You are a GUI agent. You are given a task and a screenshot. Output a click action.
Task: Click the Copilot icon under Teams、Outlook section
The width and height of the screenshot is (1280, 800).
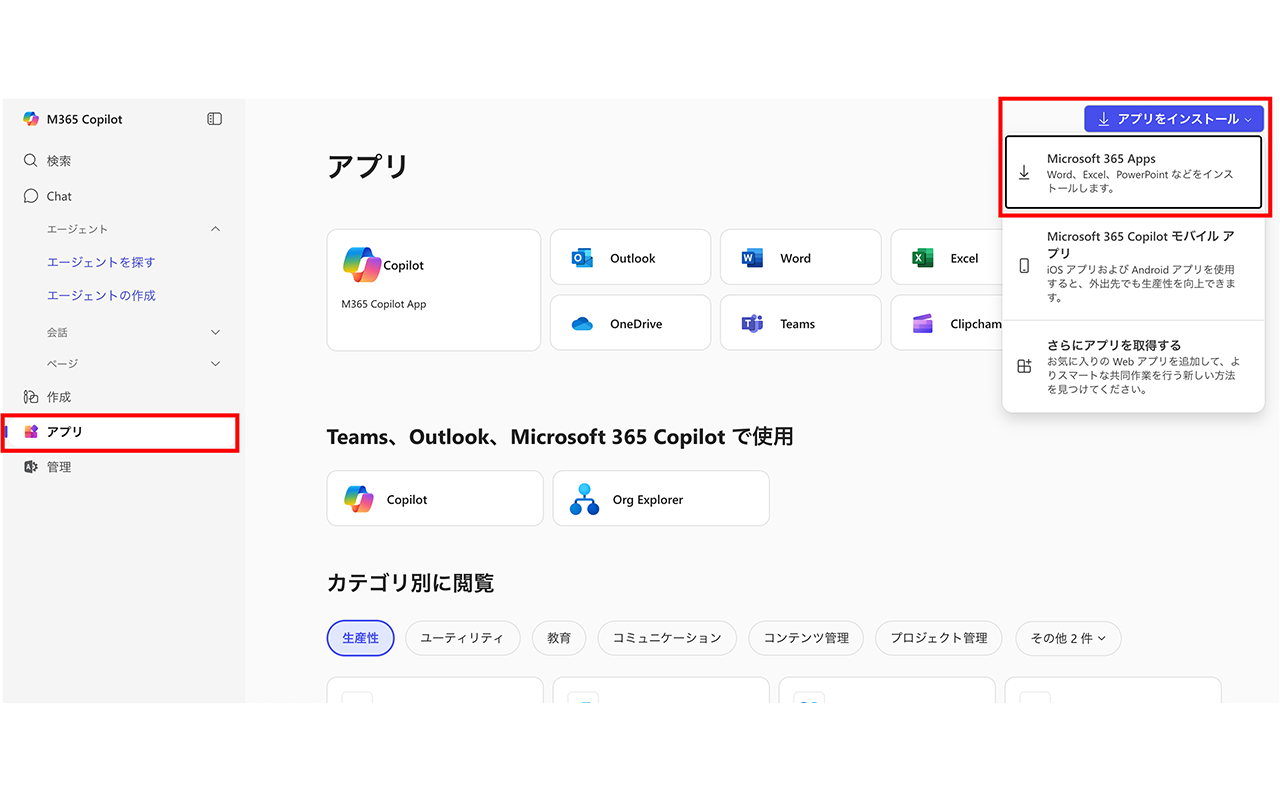point(359,499)
